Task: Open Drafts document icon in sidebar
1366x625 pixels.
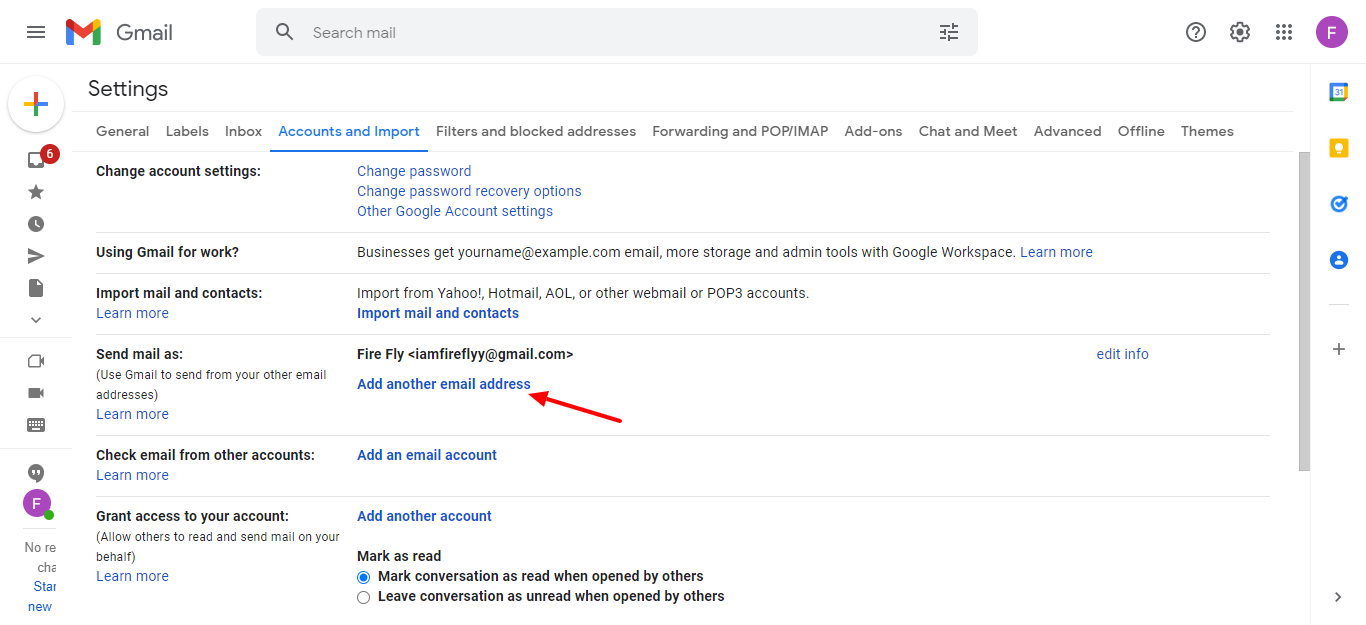Action: click(36, 288)
